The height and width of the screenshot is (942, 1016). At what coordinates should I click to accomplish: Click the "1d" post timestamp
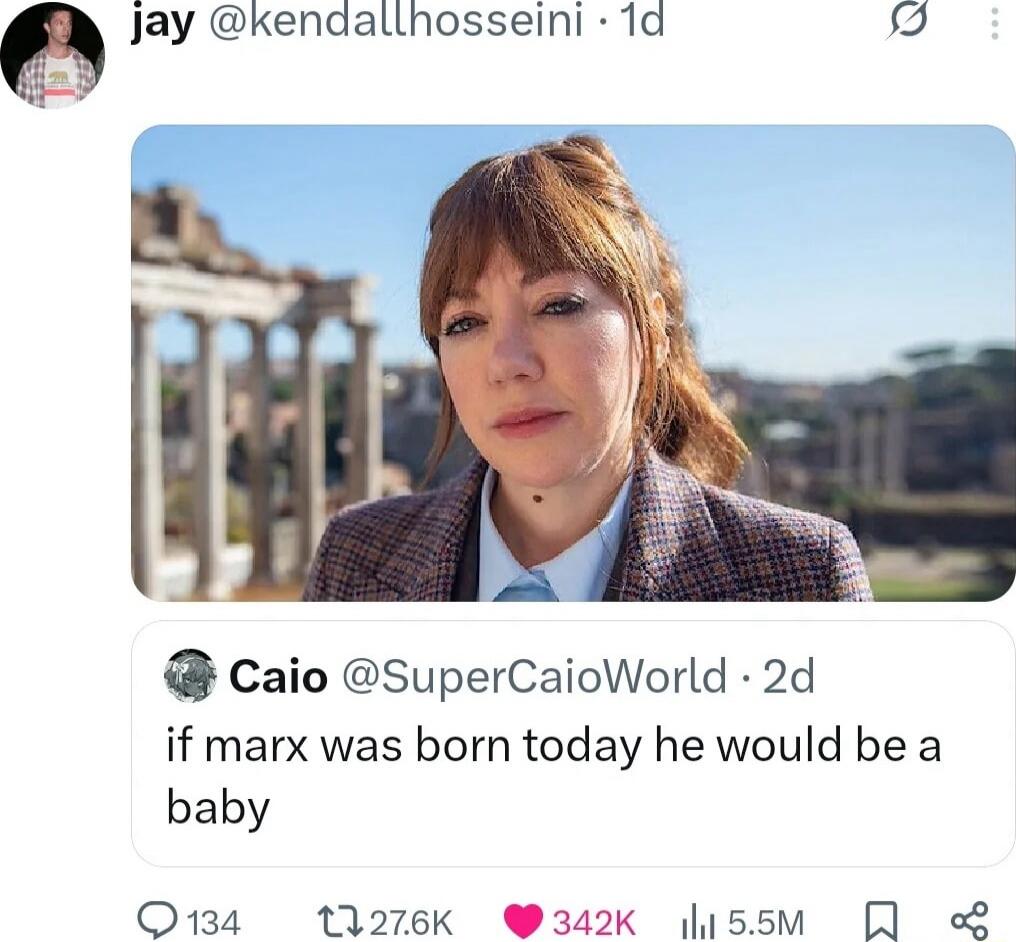[x=642, y=22]
